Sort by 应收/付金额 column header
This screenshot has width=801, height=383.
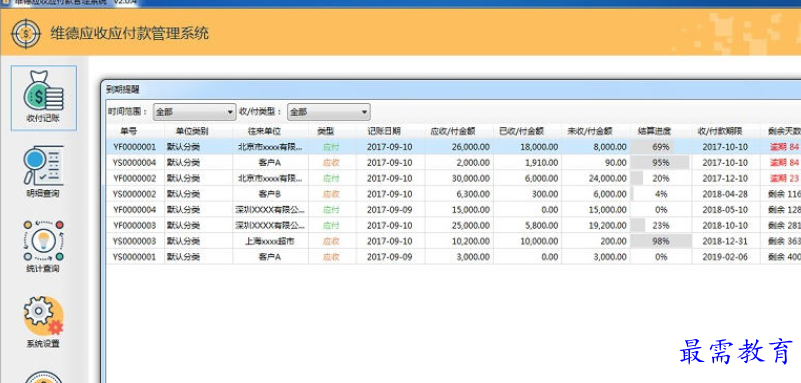(453, 131)
